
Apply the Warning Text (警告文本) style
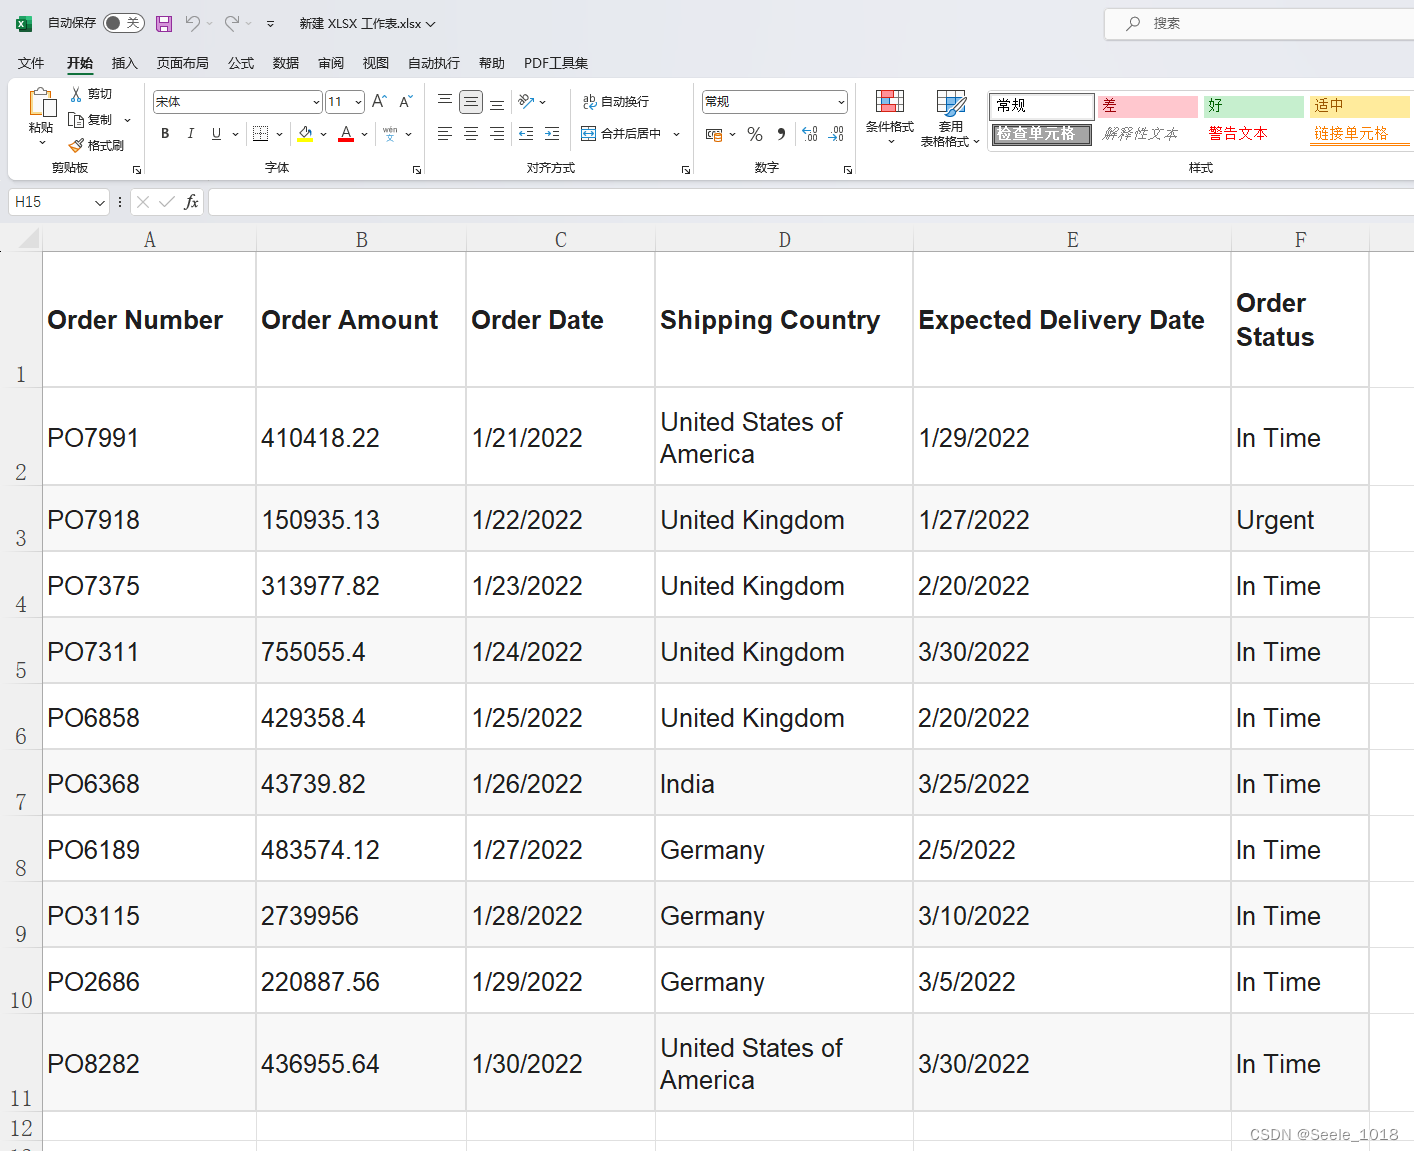tap(1254, 134)
